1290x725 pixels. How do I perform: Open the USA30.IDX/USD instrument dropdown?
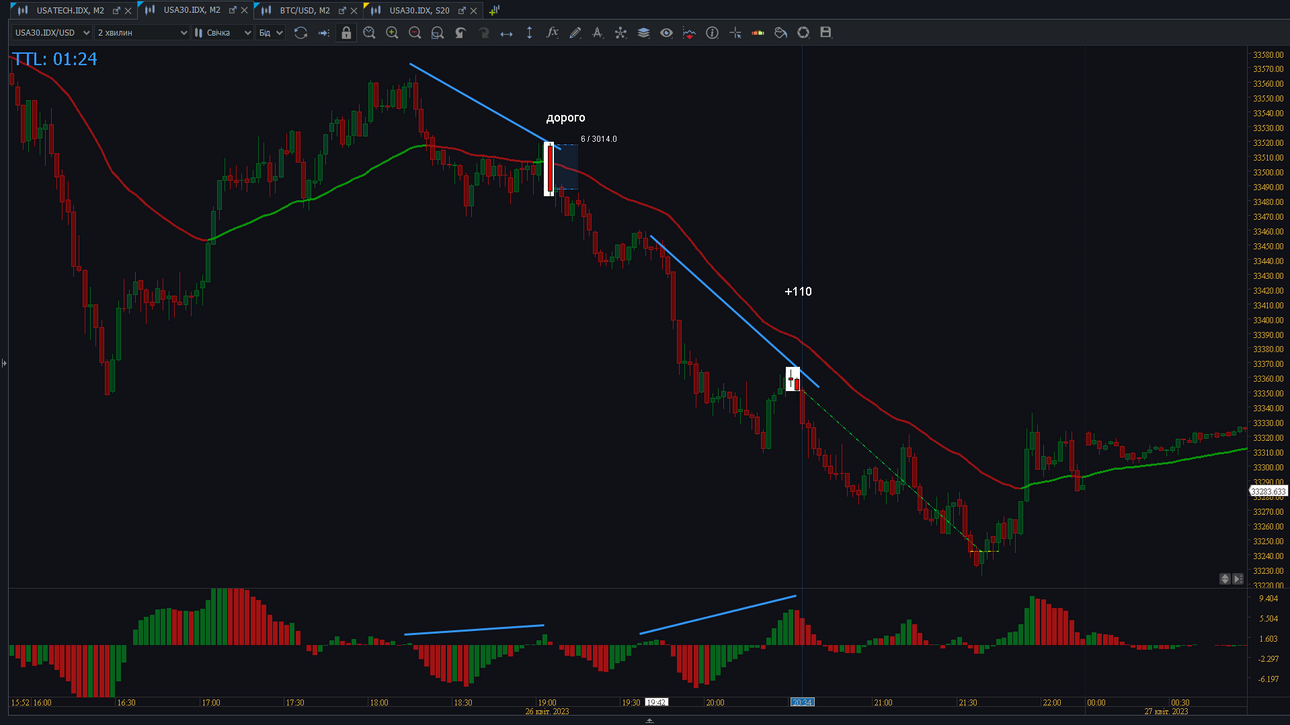pos(52,33)
